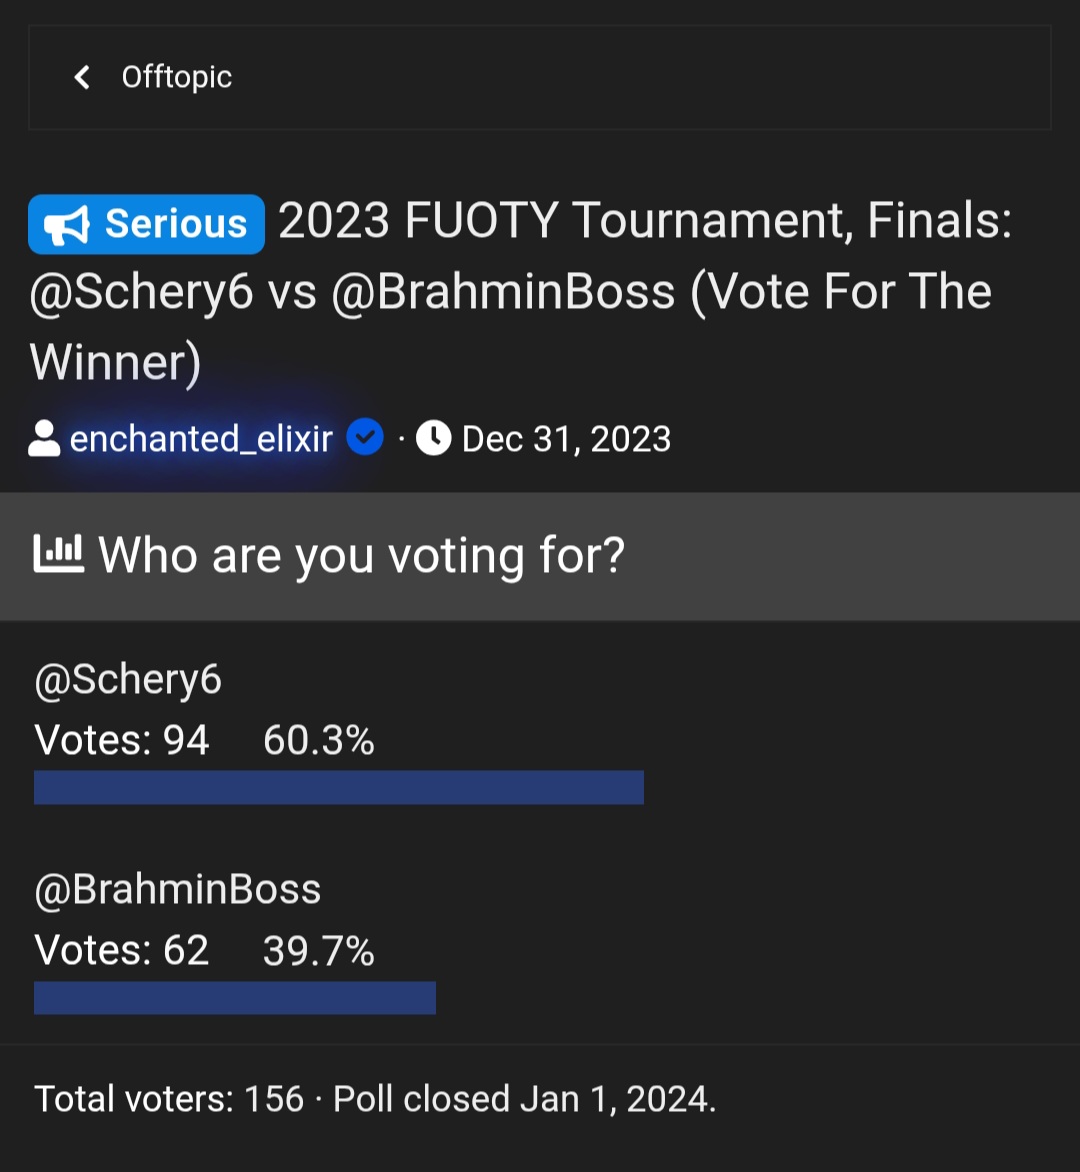This screenshot has width=1080, height=1172.
Task: Open the Offtopic breadcrumb link
Action: click(x=177, y=77)
